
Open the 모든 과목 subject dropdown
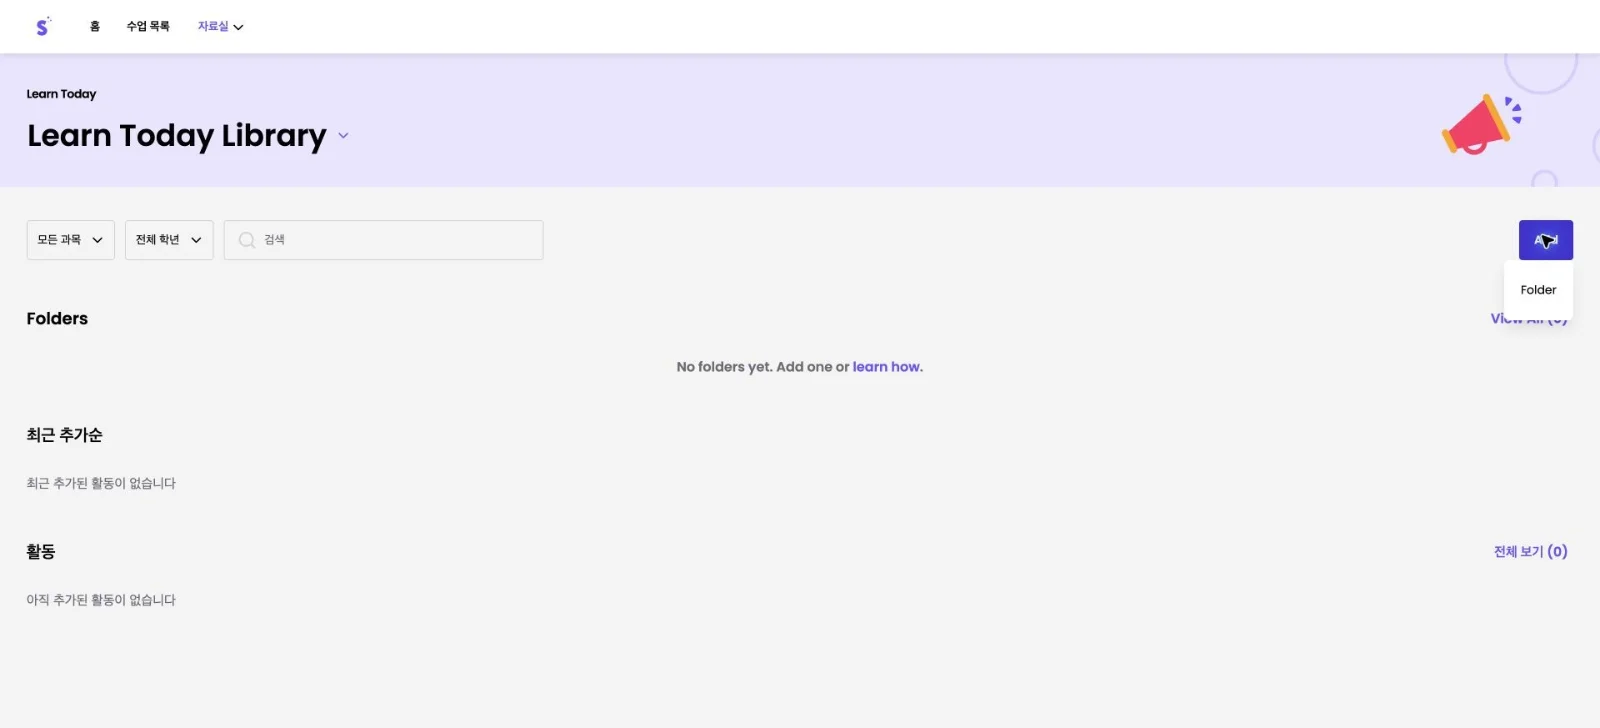[70, 240]
